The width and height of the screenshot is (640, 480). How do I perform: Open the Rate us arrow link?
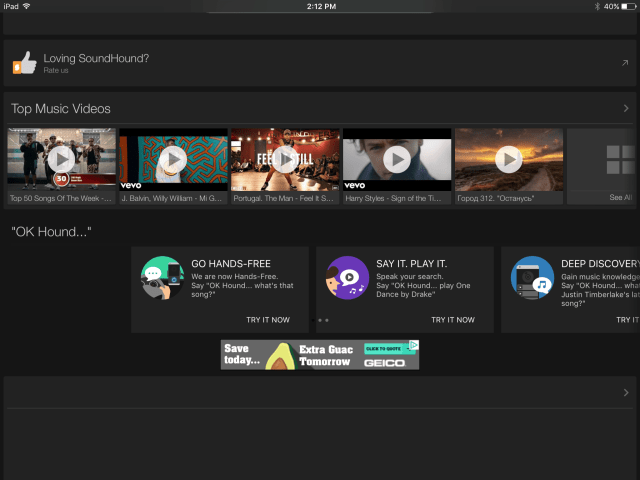click(625, 63)
